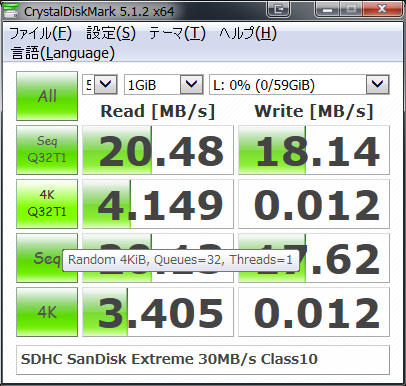Open the ファイル(F) menu
Screen dimensions: 406x386
pyautogui.click(x=40, y=33)
